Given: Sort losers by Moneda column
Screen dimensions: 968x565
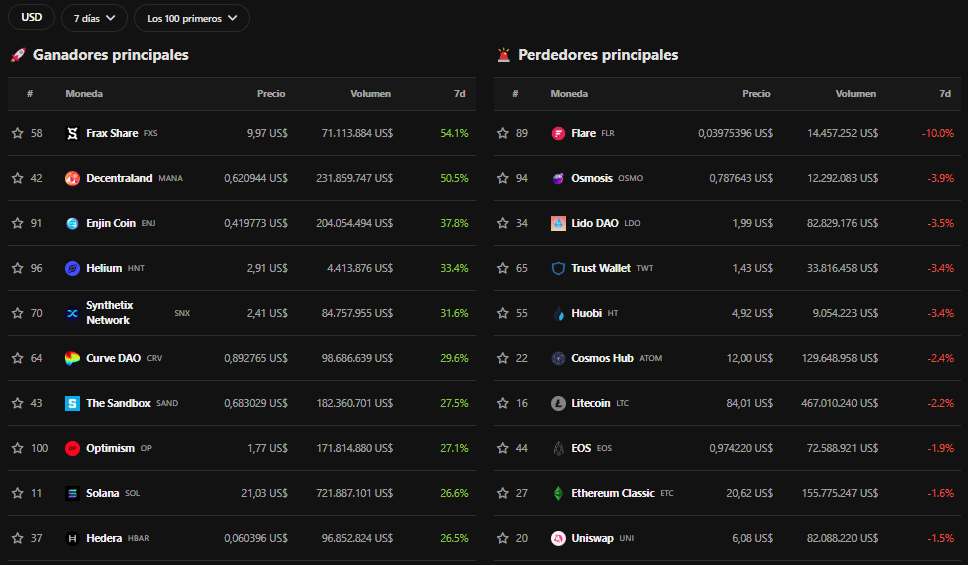Looking at the screenshot, I should pyautogui.click(x=569, y=94).
